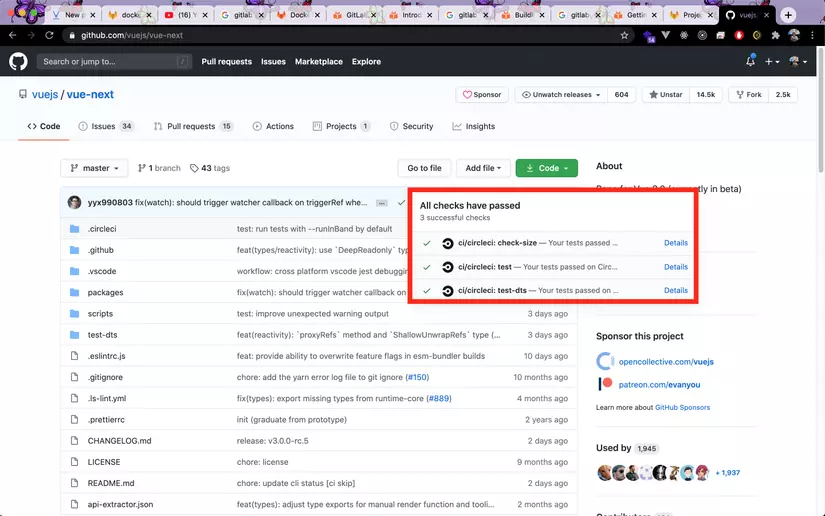Open the #150 issue link

(x=417, y=377)
